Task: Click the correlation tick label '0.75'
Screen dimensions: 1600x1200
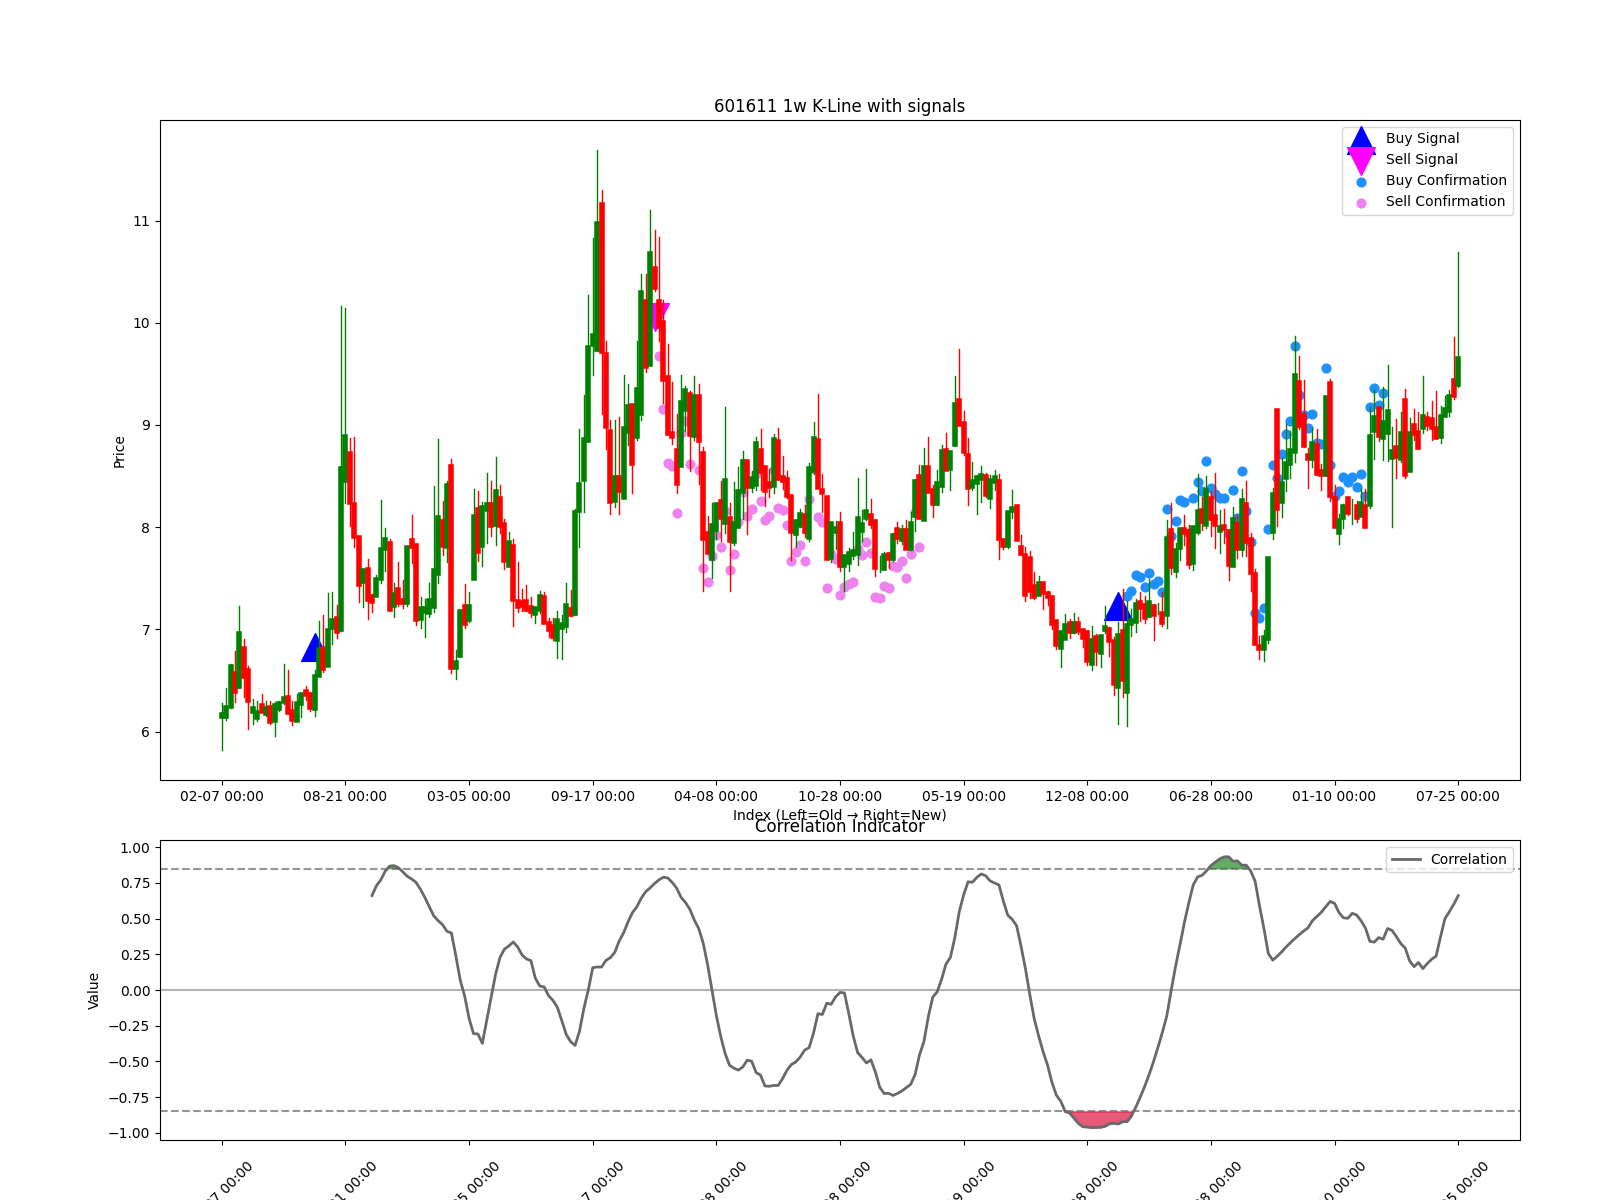Action: tap(135, 883)
